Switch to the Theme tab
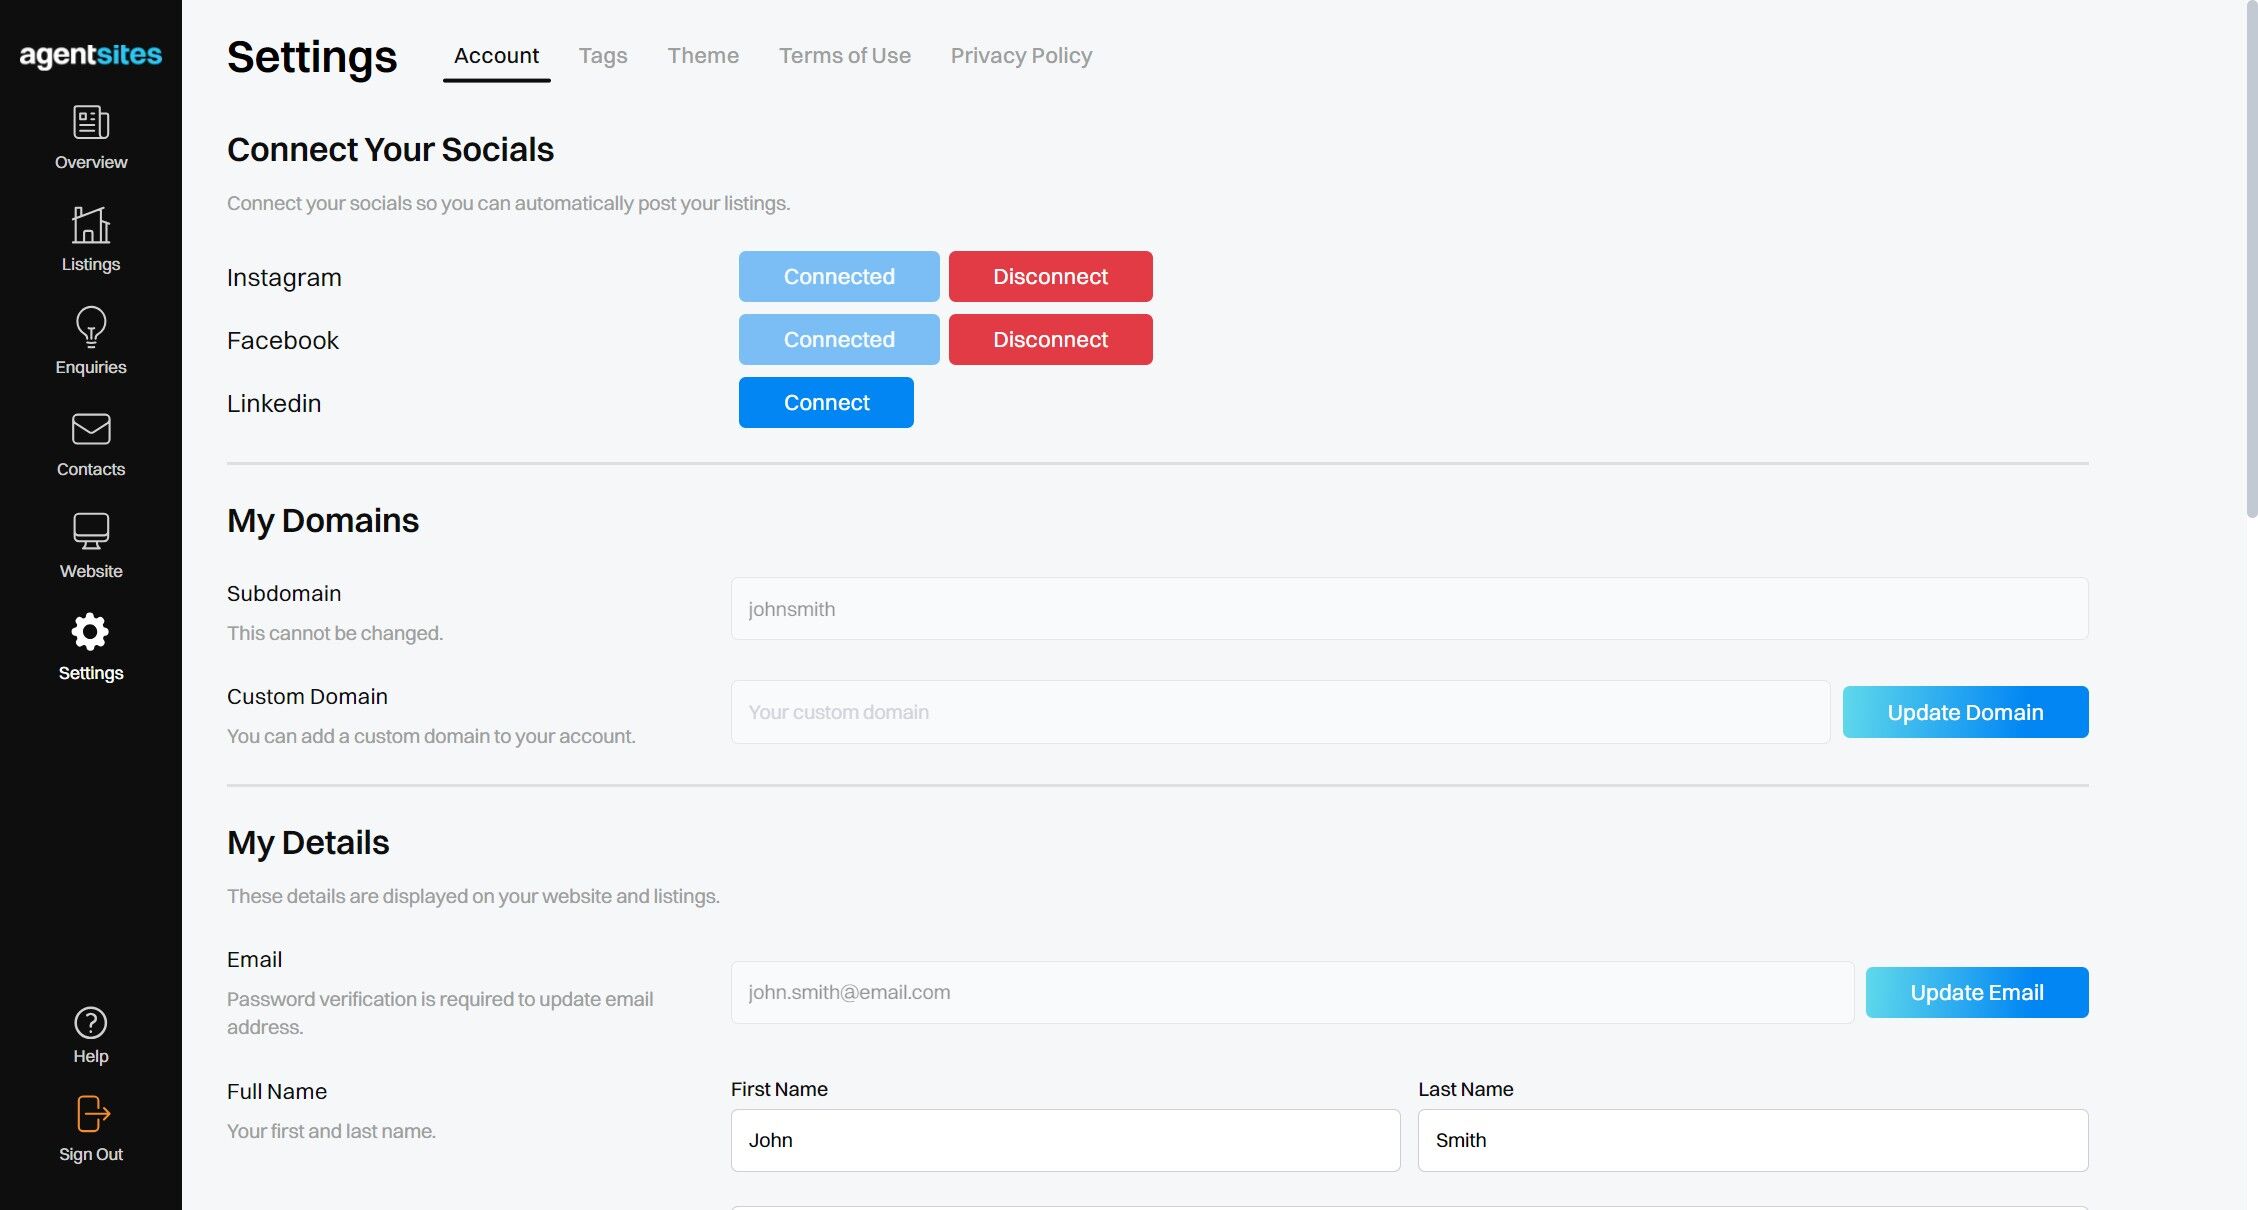2258x1210 pixels. (x=703, y=56)
